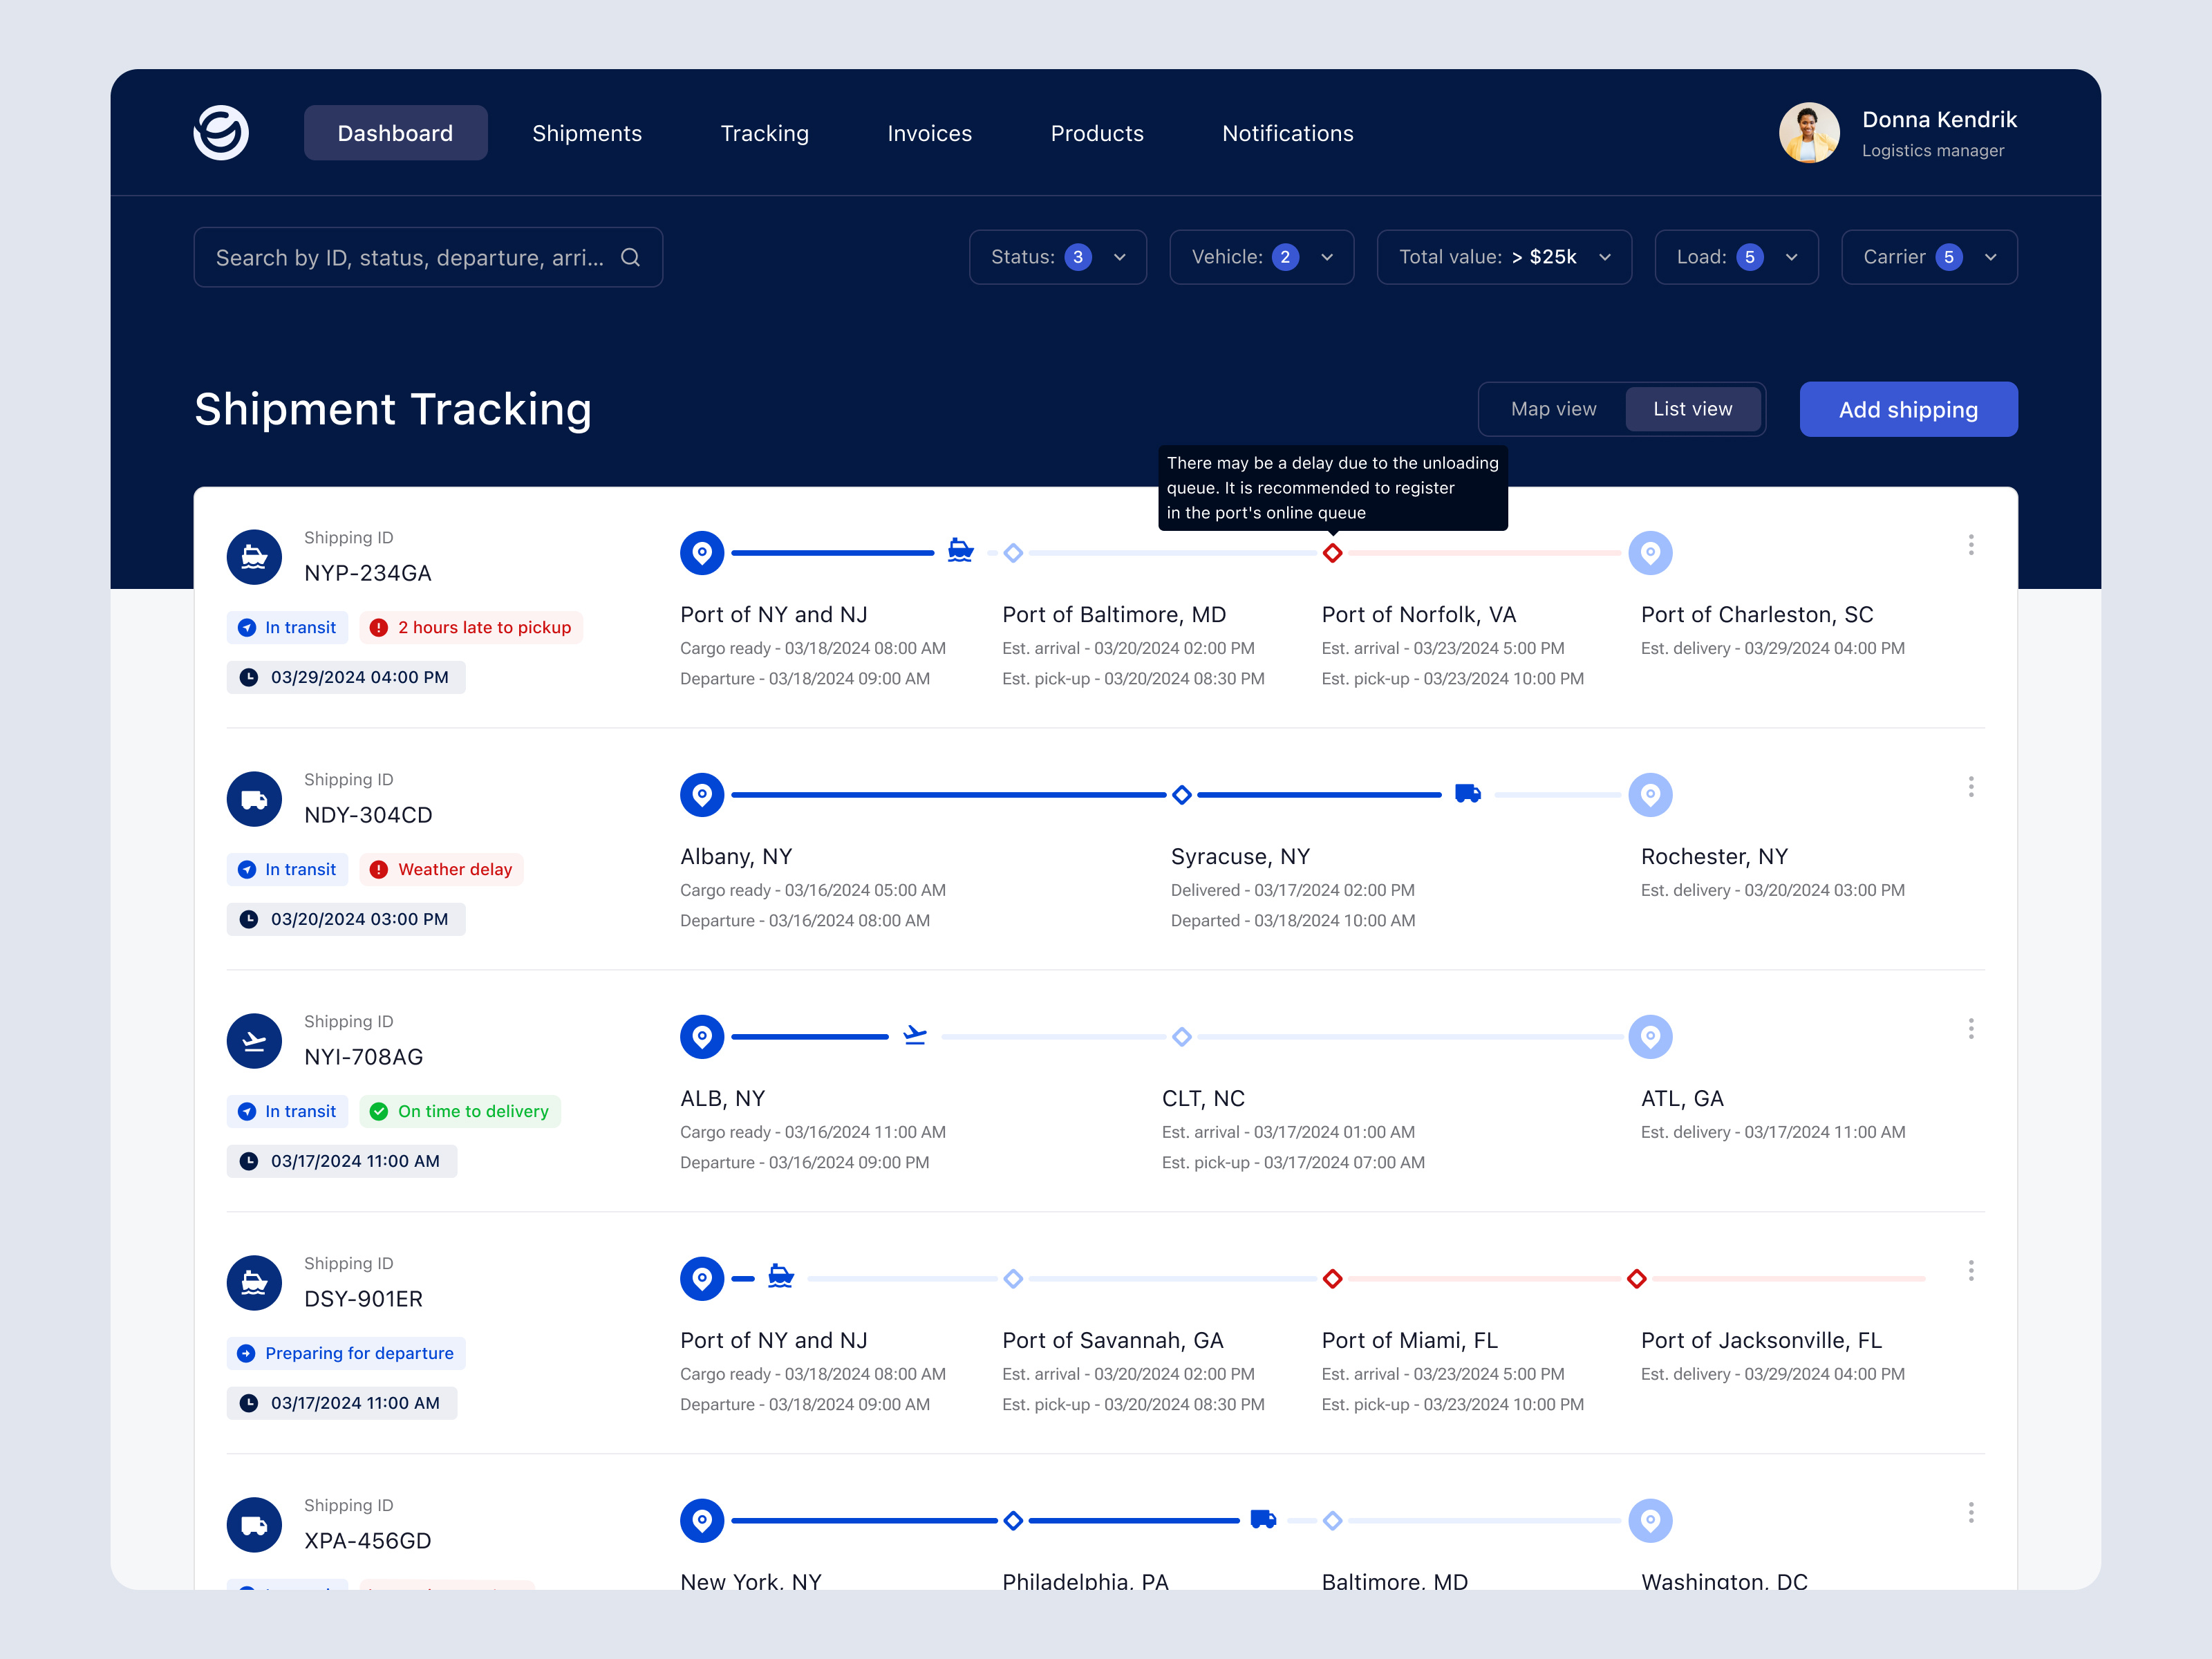Expand the Vehicle filter
The image size is (2212, 1659).
(1261, 257)
